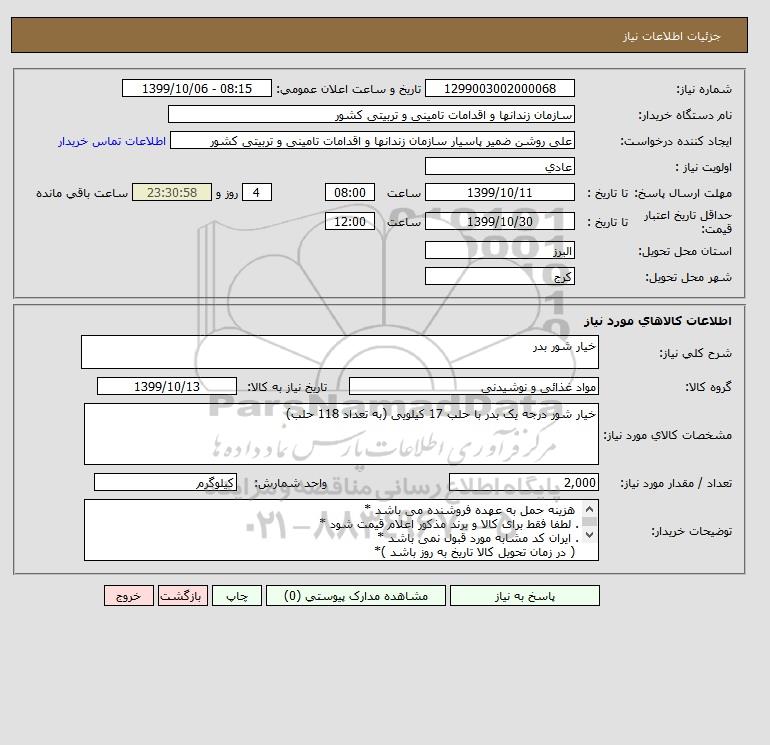Select buyer organization name field
The width and height of the screenshot is (770, 745).
click(371, 114)
